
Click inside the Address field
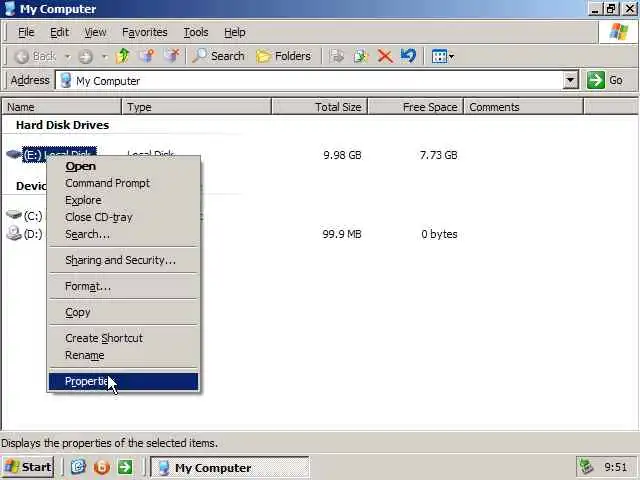click(310, 81)
